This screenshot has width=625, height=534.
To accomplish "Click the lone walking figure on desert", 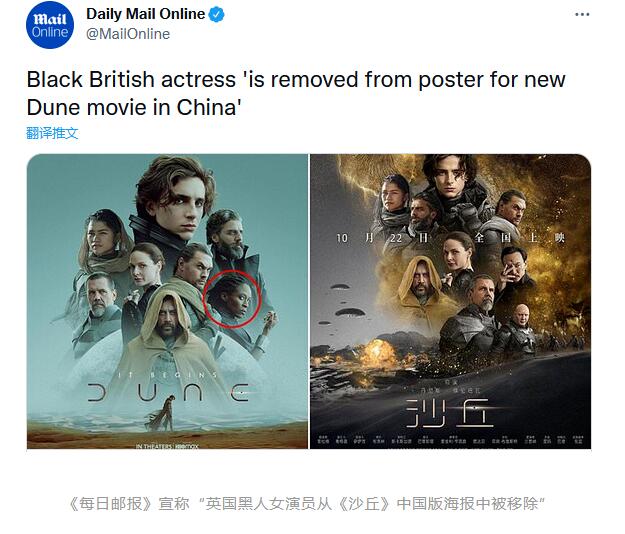I will [164, 414].
